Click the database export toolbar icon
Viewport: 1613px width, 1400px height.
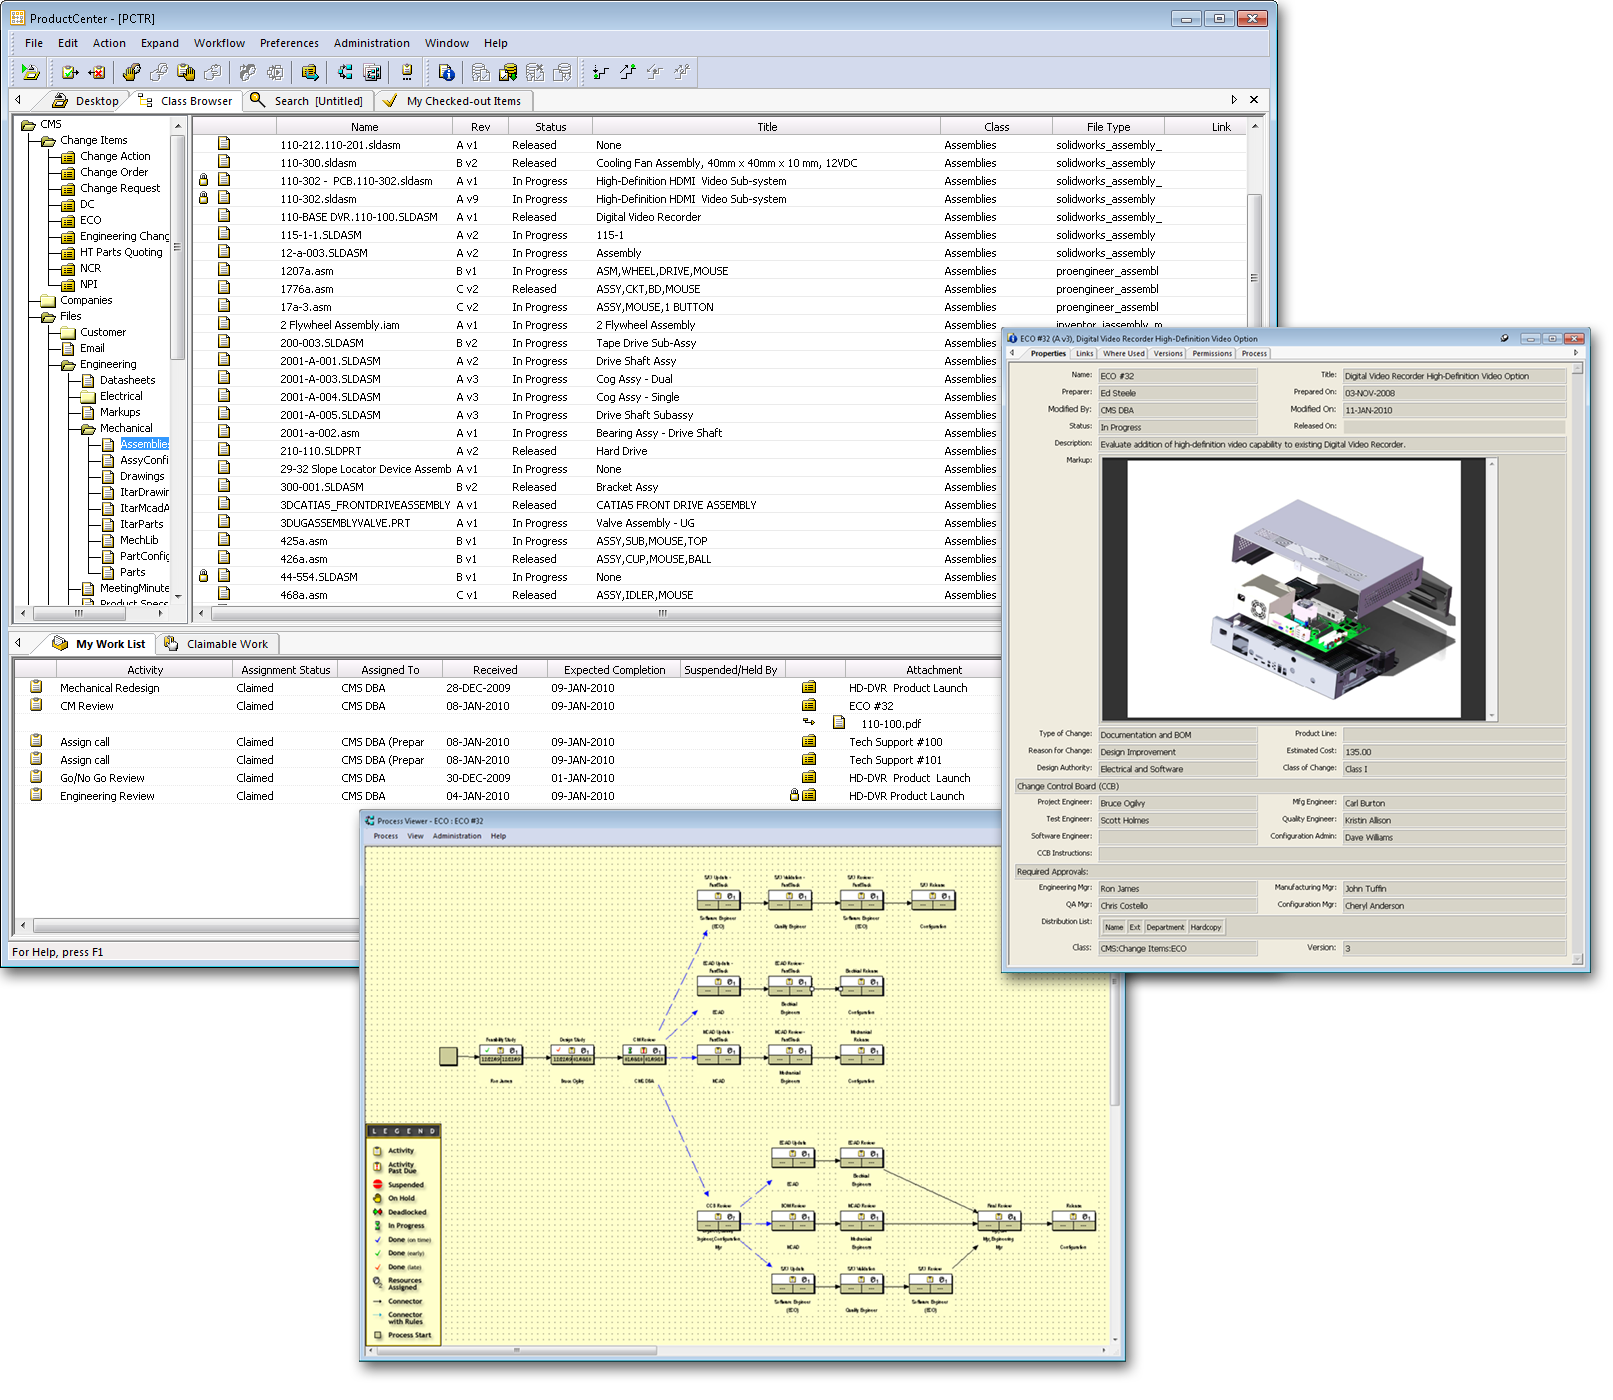(508, 72)
